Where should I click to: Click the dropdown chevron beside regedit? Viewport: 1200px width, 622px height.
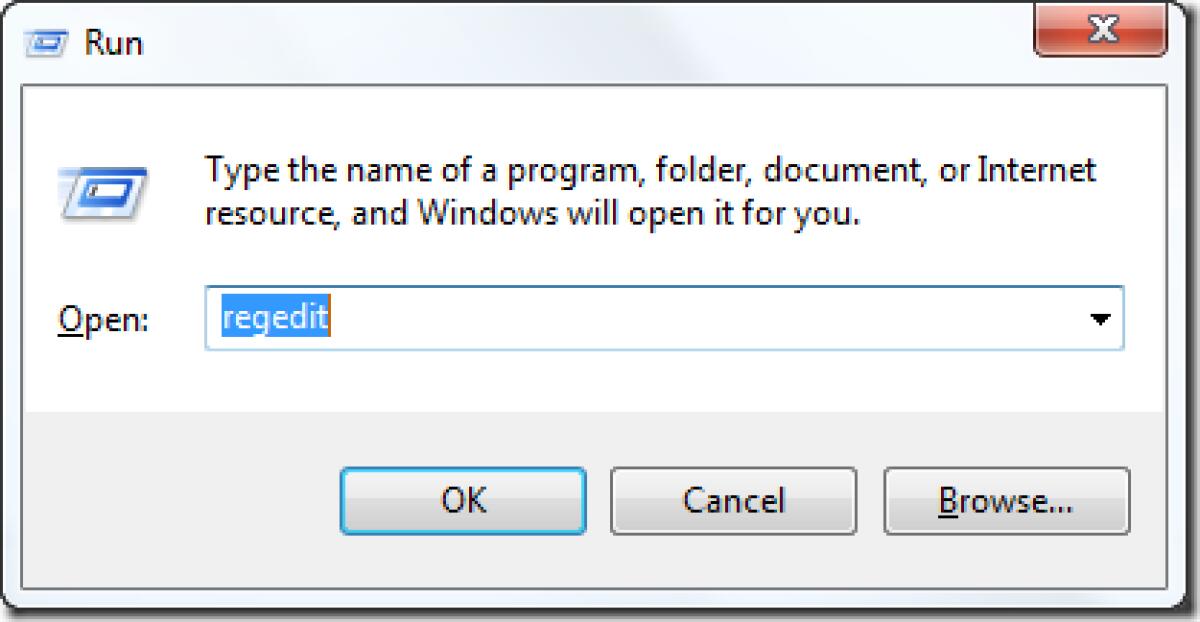coord(1100,318)
